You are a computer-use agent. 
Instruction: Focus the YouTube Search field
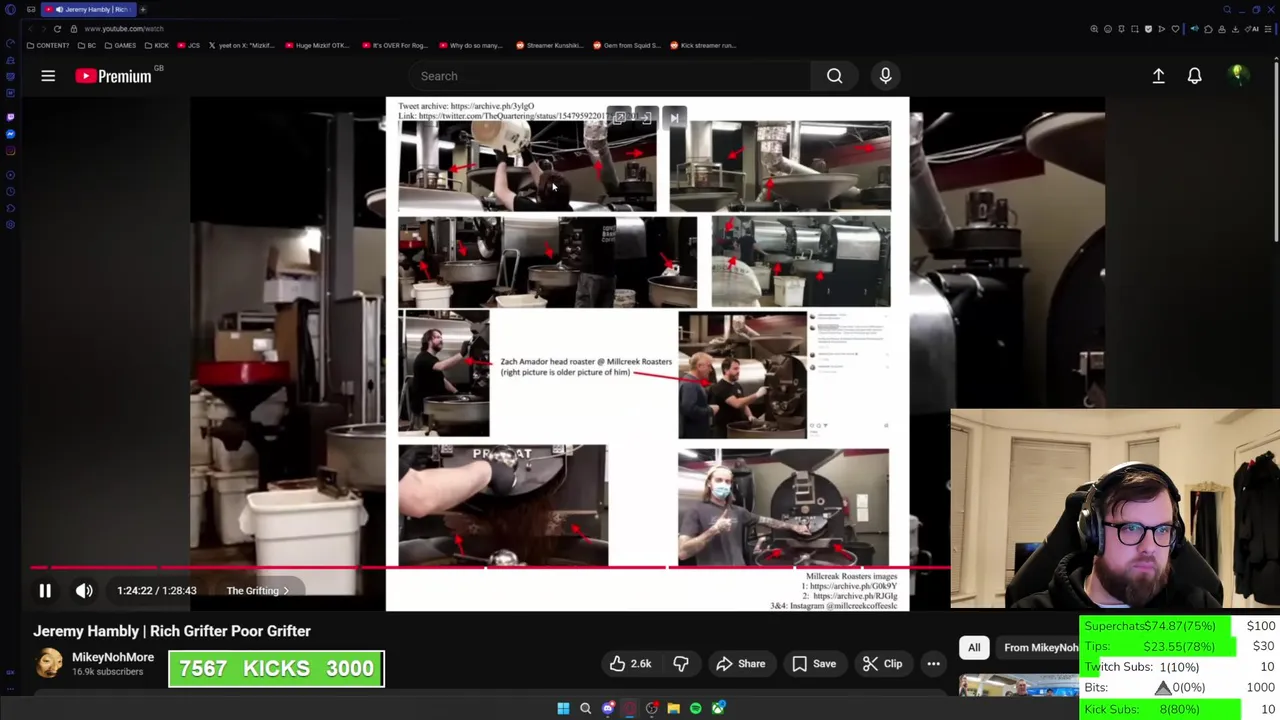click(610, 76)
